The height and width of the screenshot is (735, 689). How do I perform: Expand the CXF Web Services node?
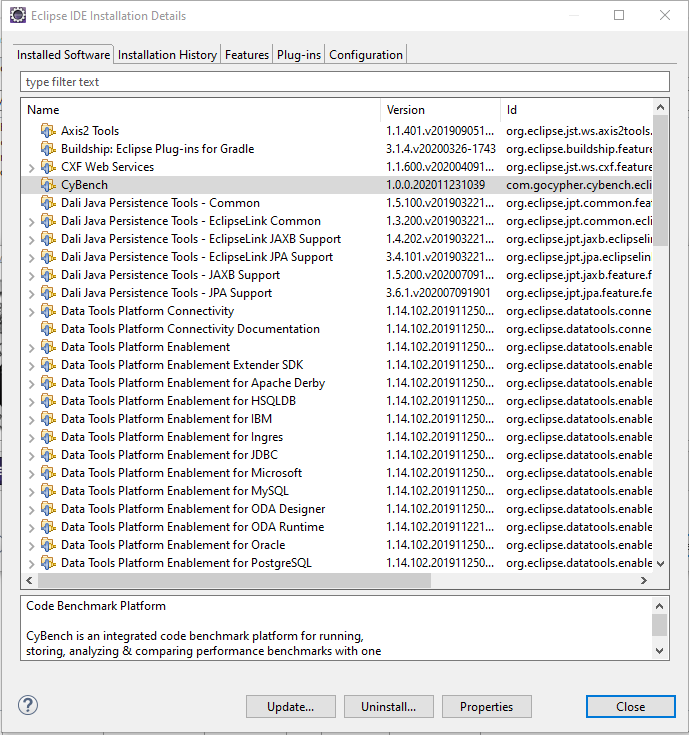[31, 168]
